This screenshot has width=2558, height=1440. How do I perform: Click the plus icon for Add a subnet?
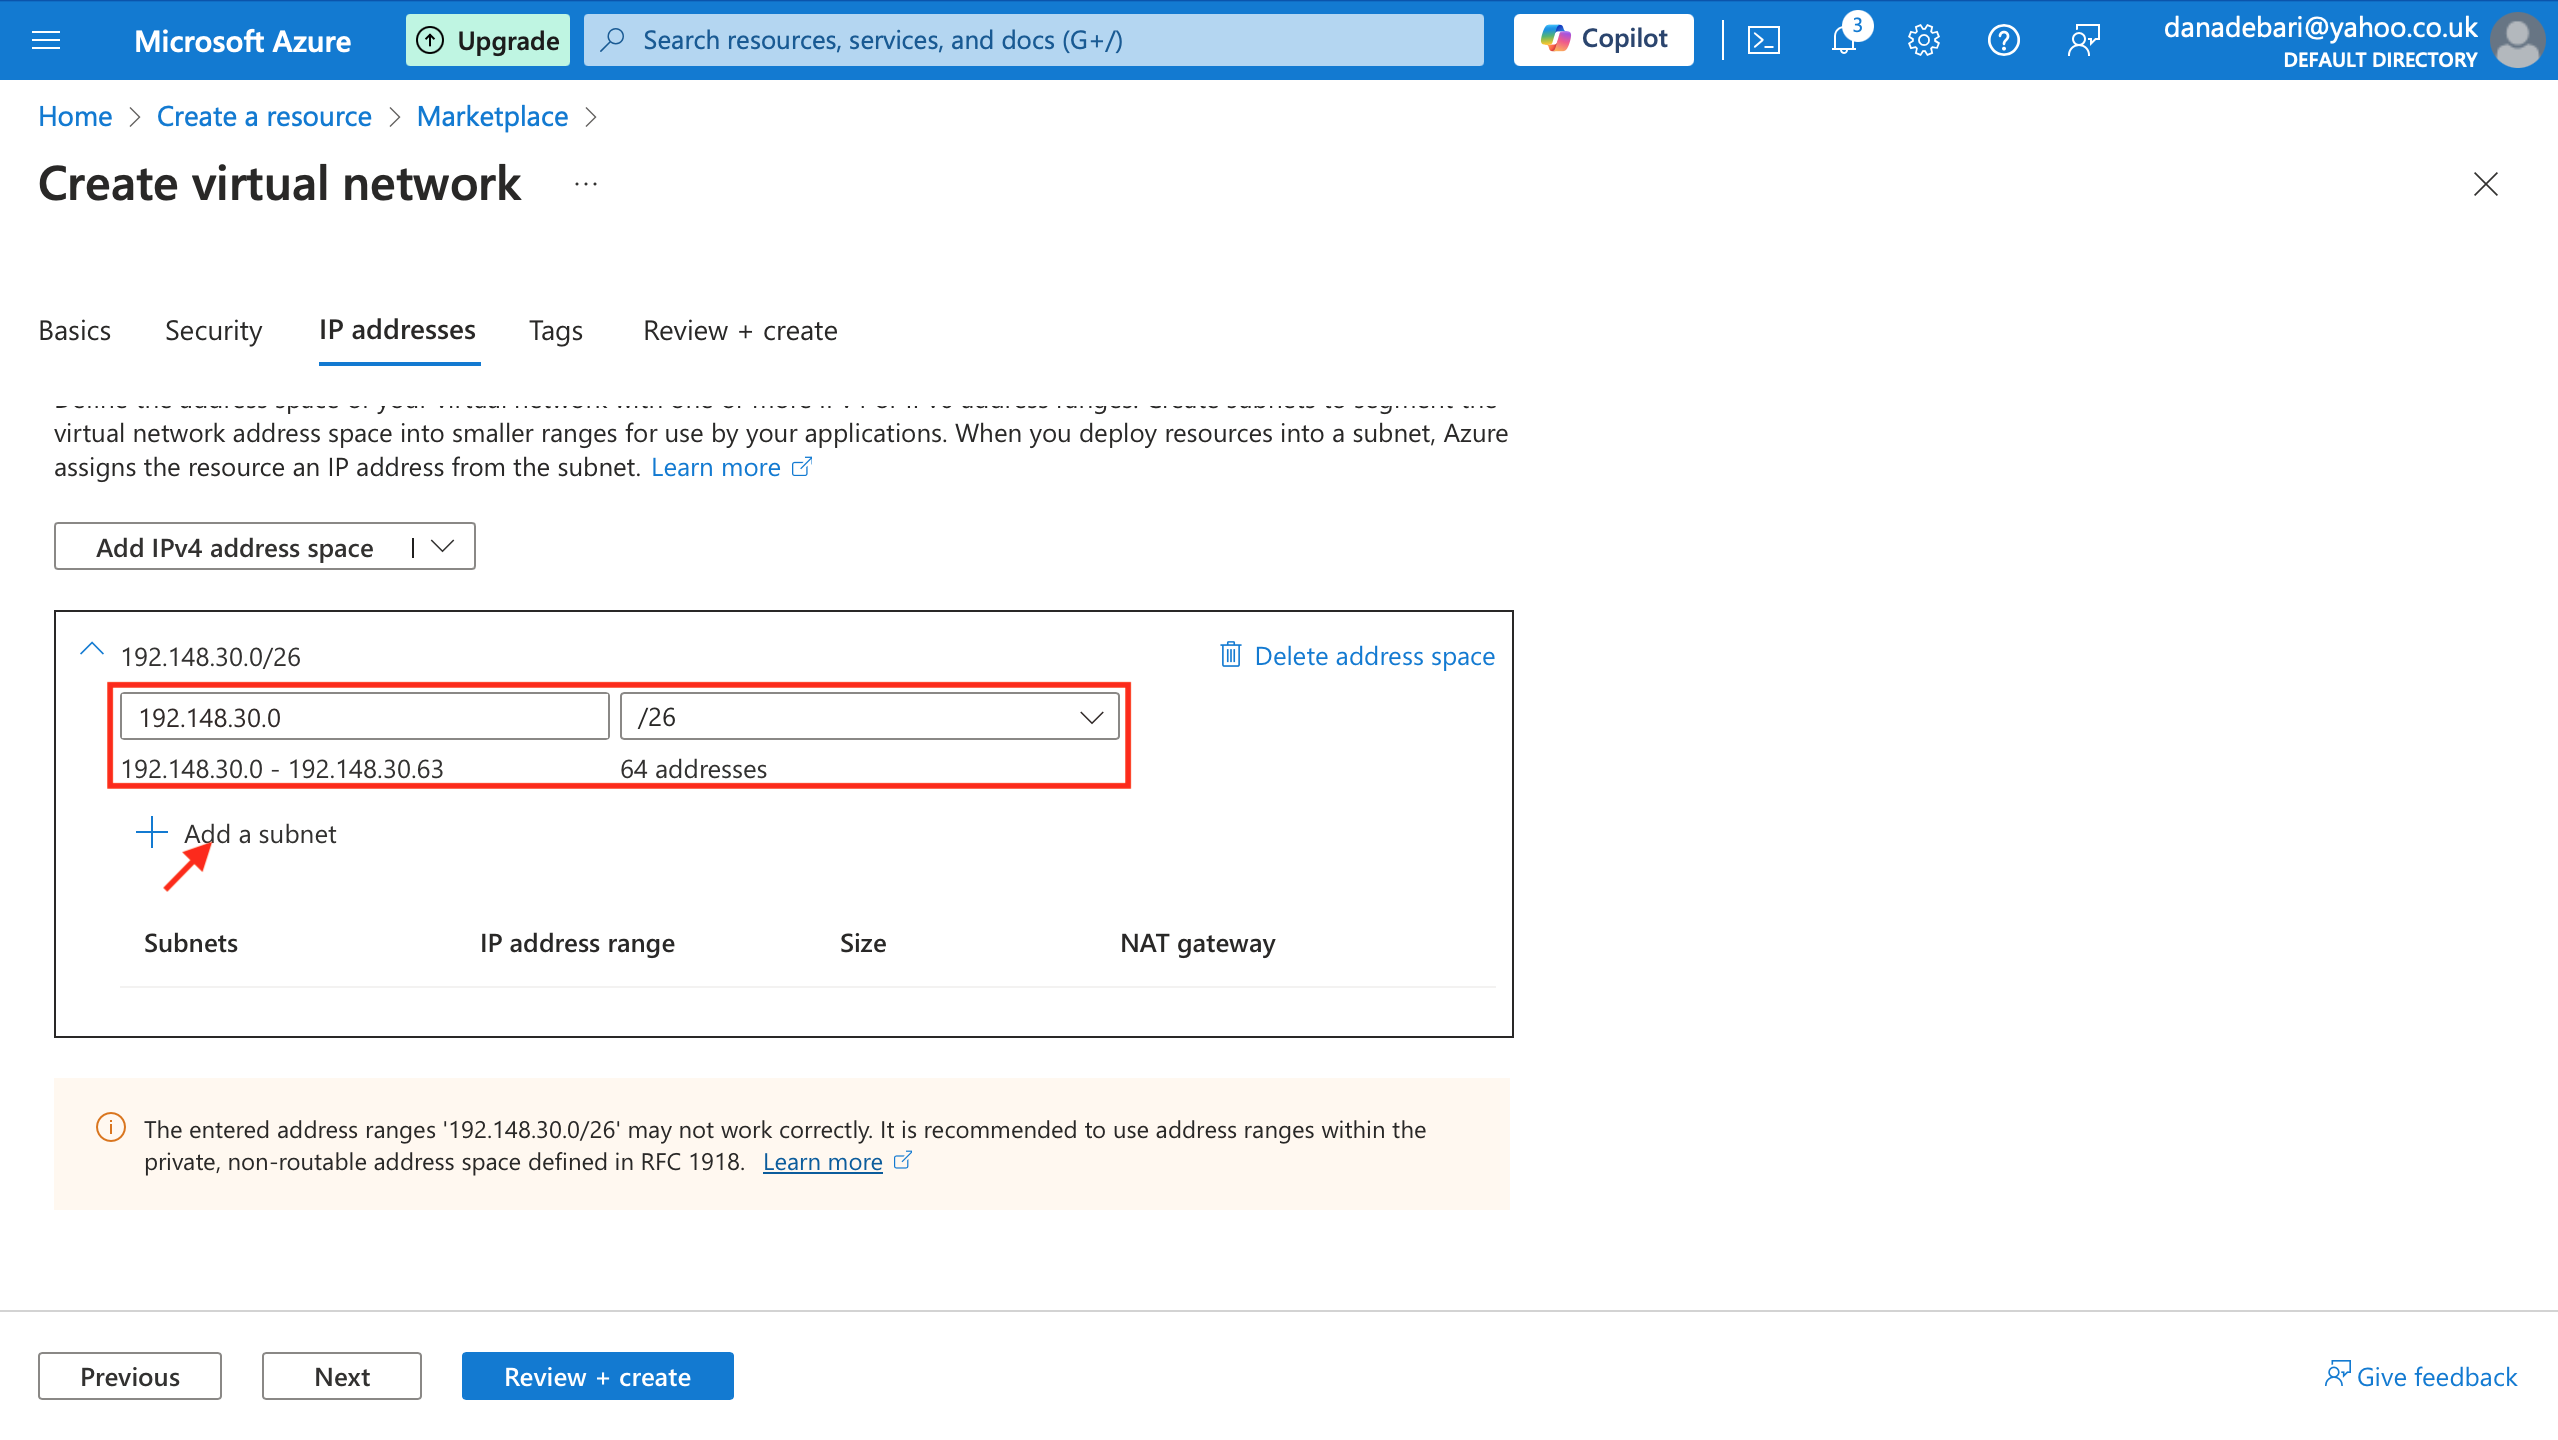point(151,832)
